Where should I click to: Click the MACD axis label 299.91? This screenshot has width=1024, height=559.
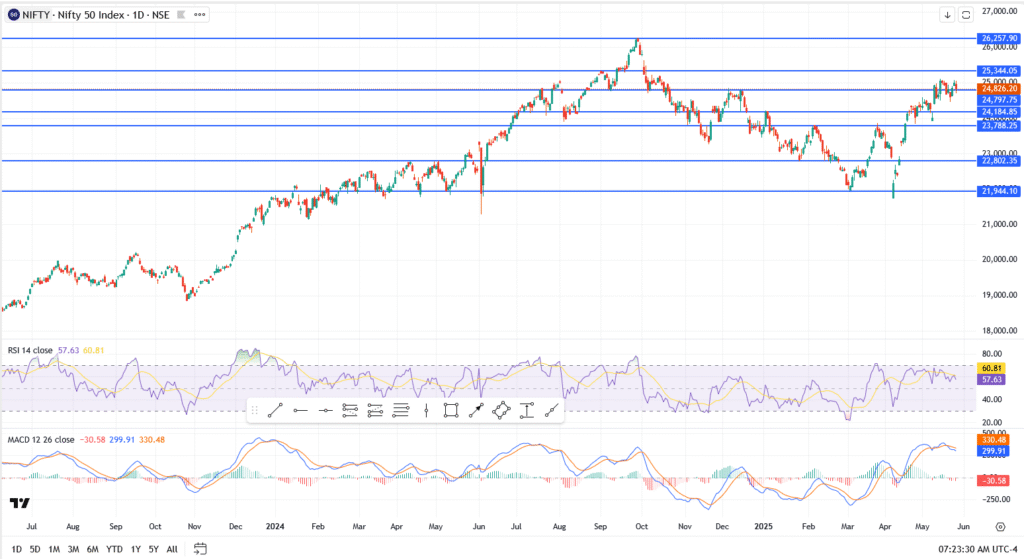[x=993, y=451]
